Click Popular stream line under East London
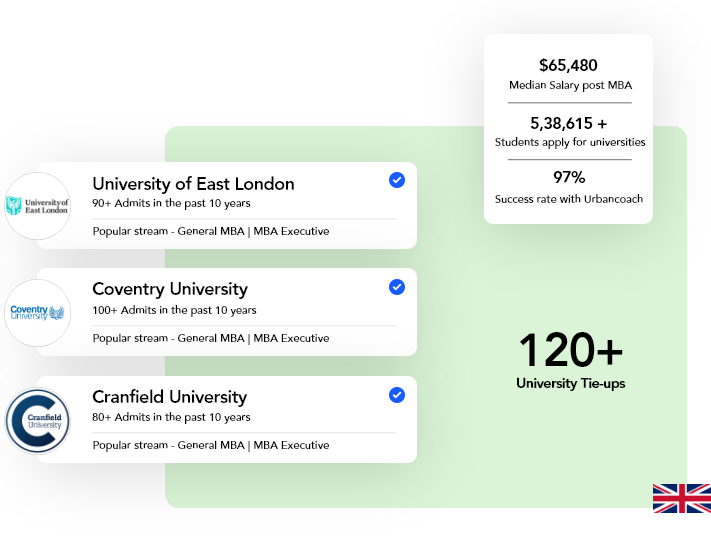Screen dimensions: 711x557 [x=211, y=231]
